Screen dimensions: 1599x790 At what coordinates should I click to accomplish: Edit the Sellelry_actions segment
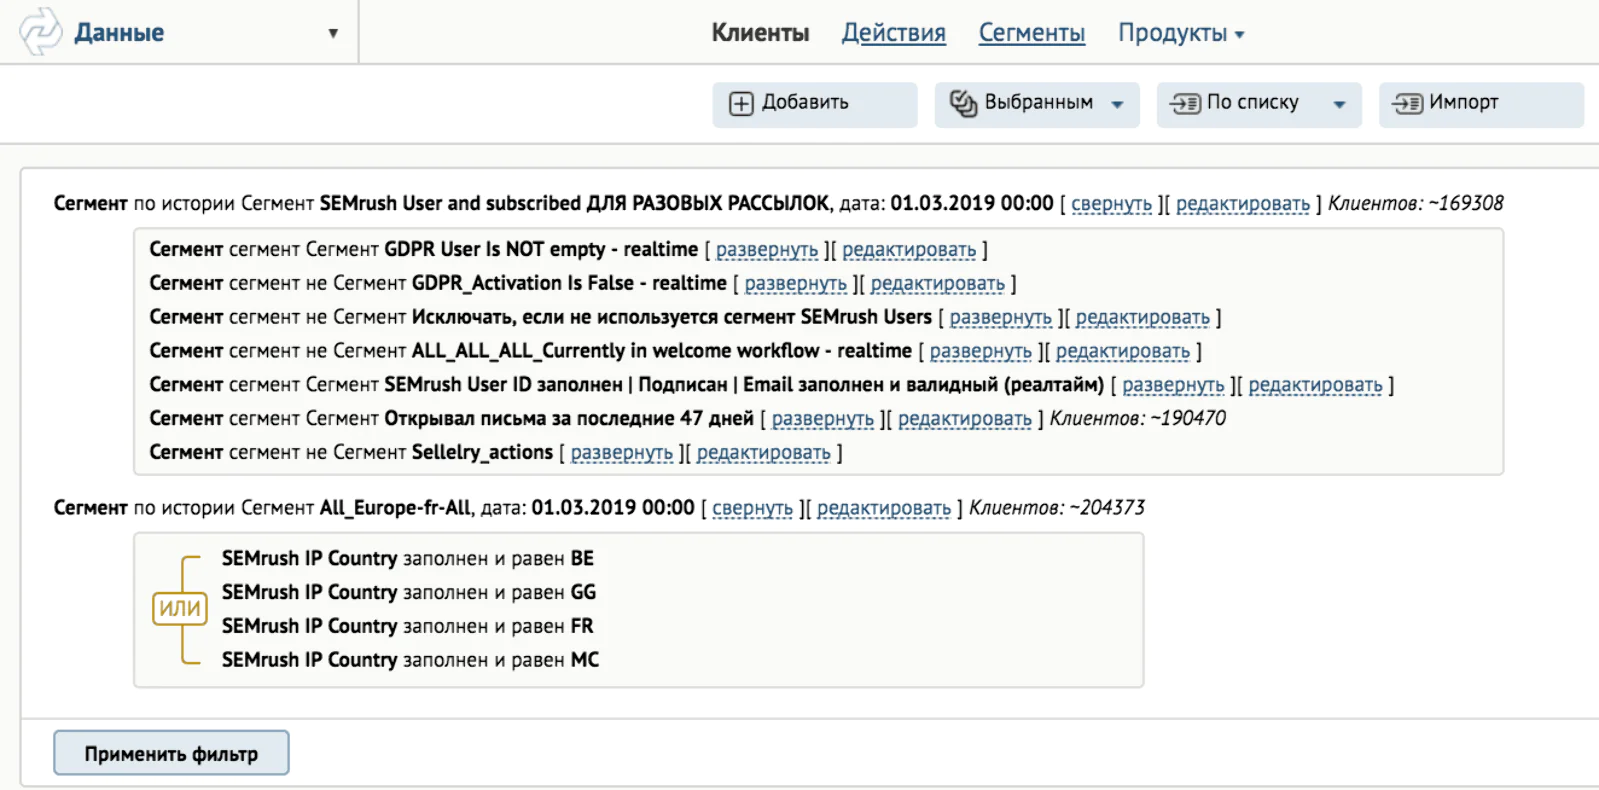763,453
